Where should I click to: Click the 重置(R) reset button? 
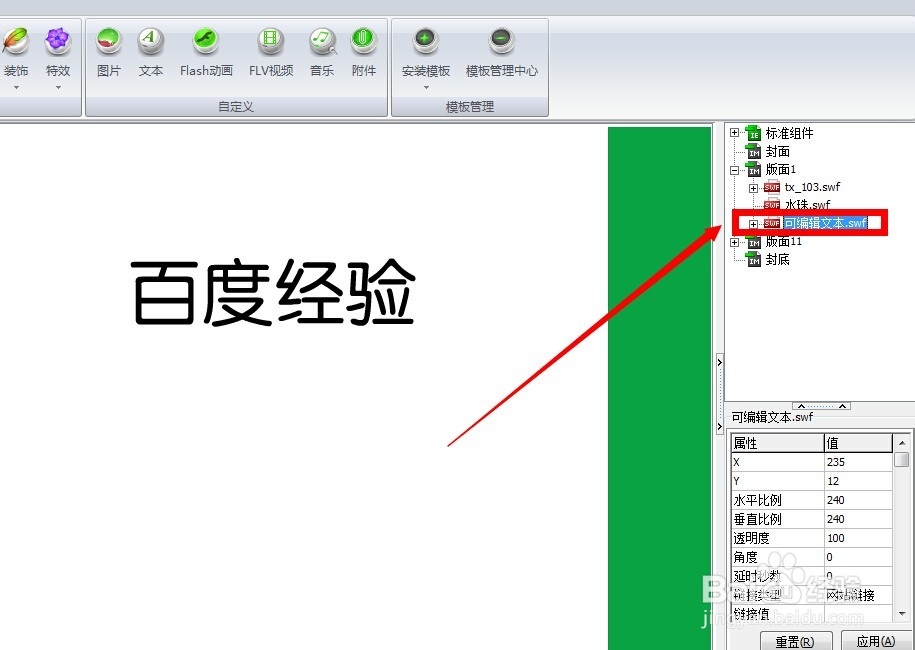tap(795, 641)
